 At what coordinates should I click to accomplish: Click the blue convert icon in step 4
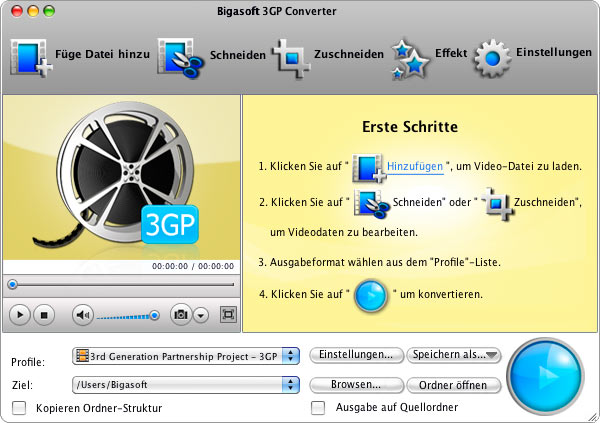(x=370, y=296)
